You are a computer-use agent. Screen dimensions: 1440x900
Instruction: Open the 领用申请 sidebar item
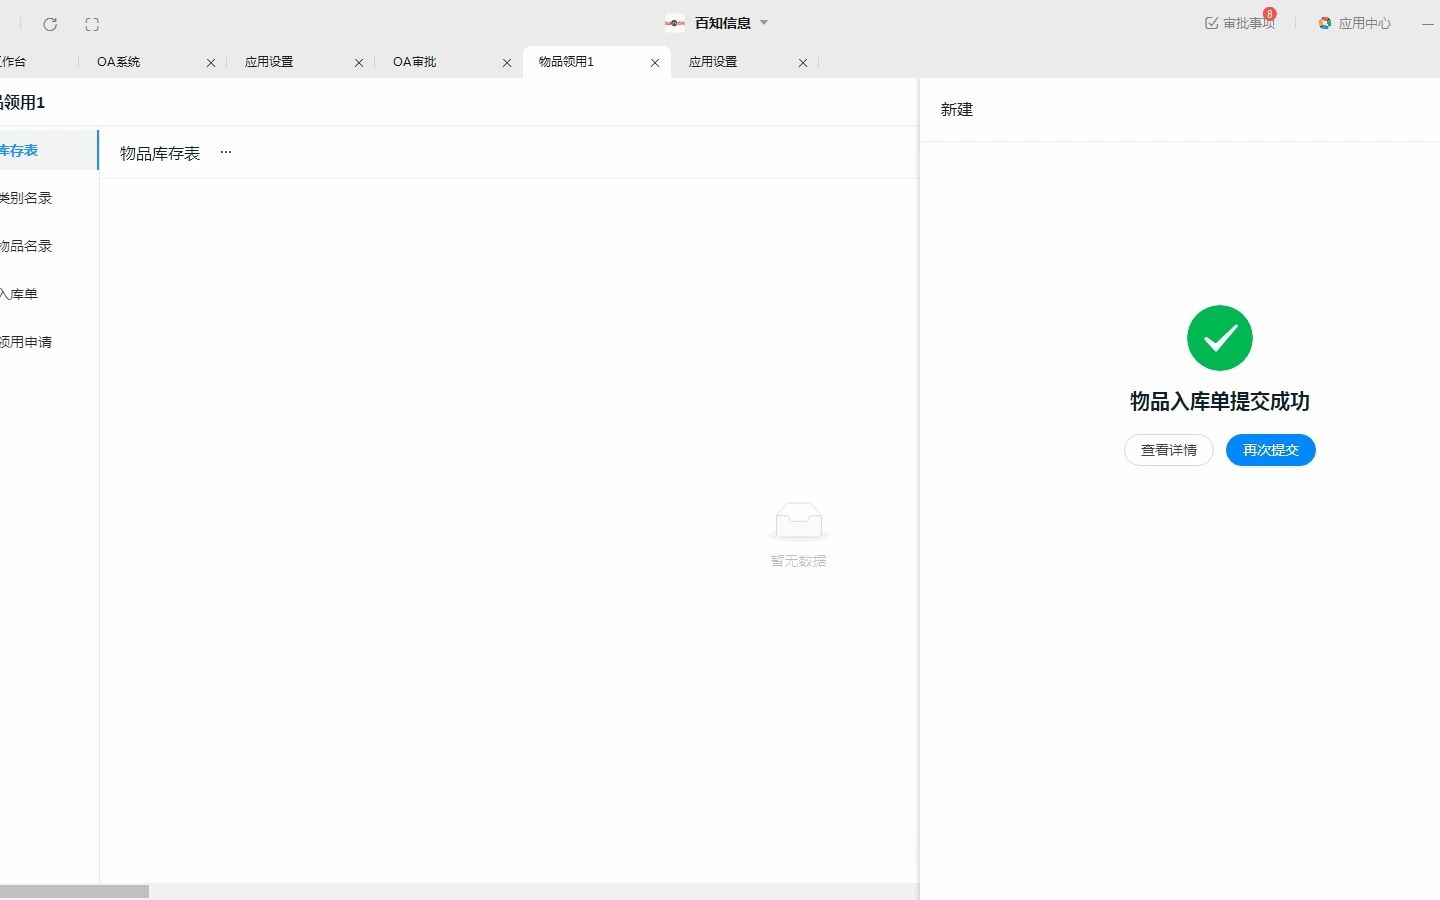tap(49, 342)
